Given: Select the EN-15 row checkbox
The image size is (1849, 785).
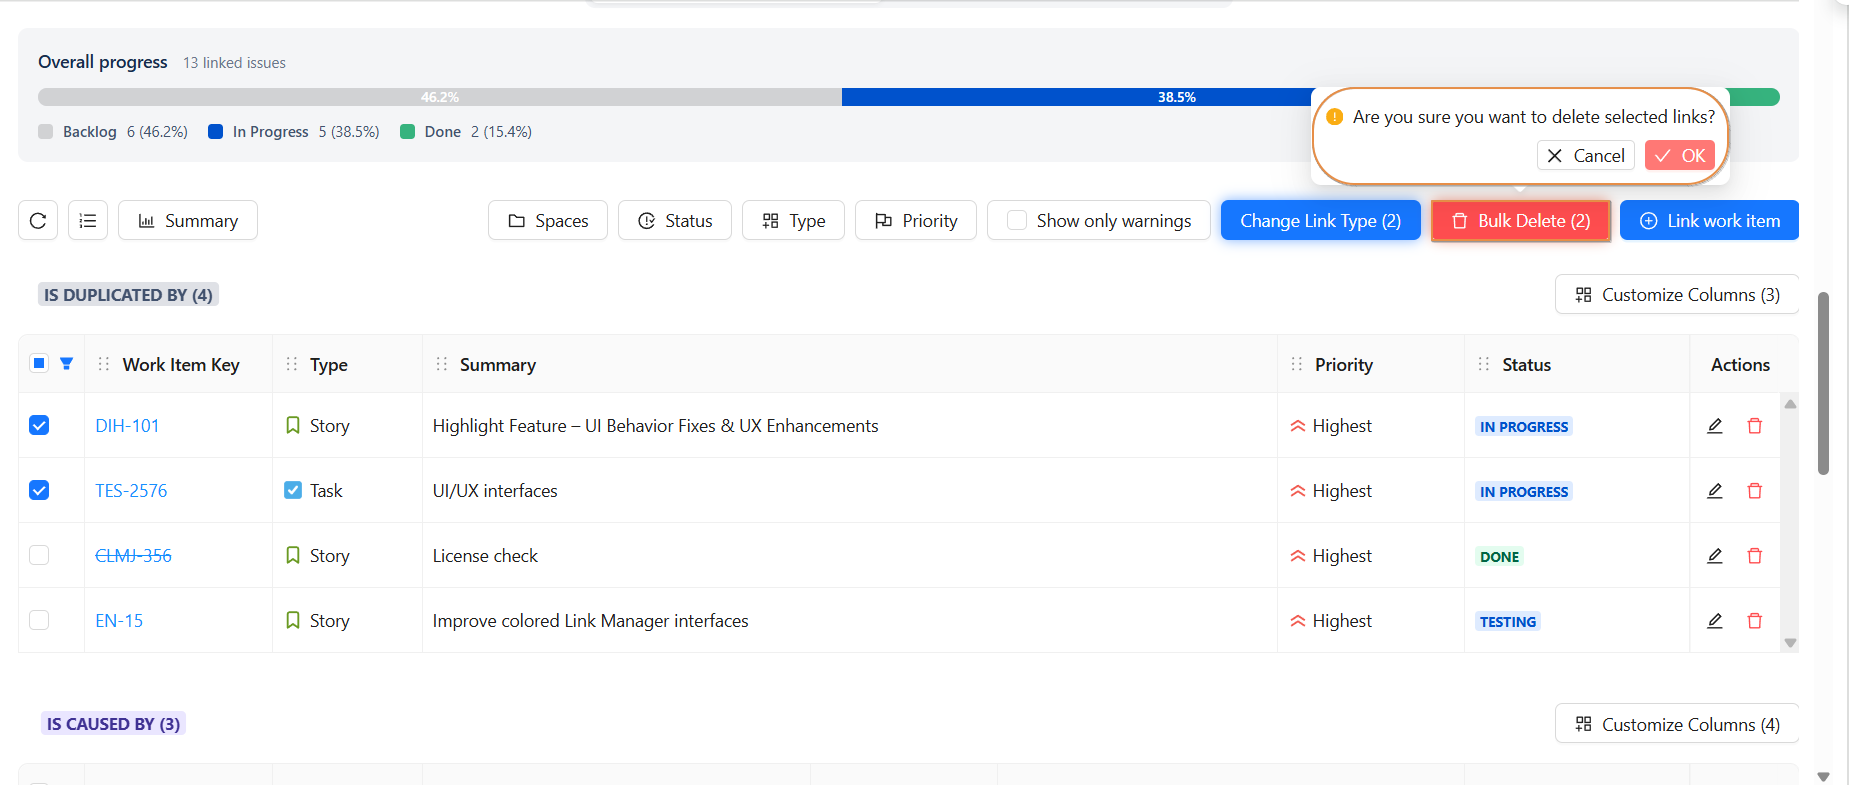Looking at the screenshot, I should tap(39, 621).
